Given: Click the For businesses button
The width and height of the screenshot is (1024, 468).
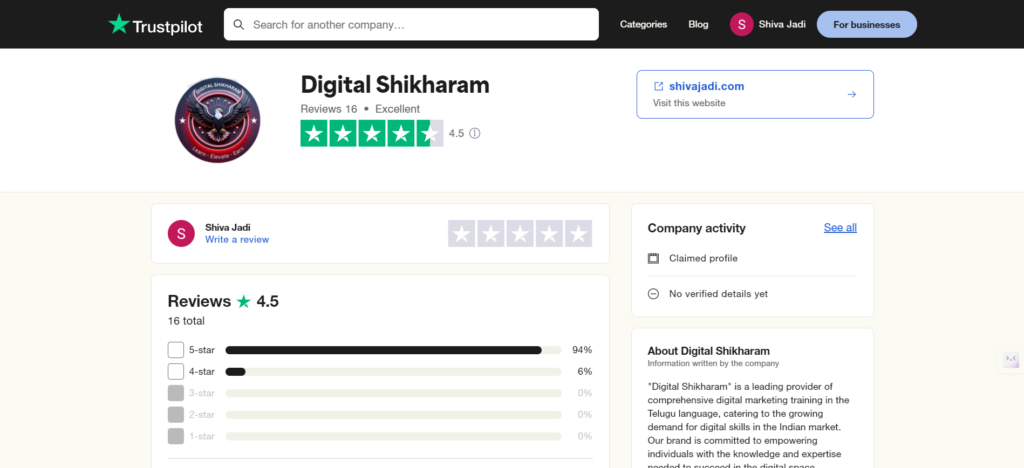Looking at the screenshot, I should click(x=866, y=25).
